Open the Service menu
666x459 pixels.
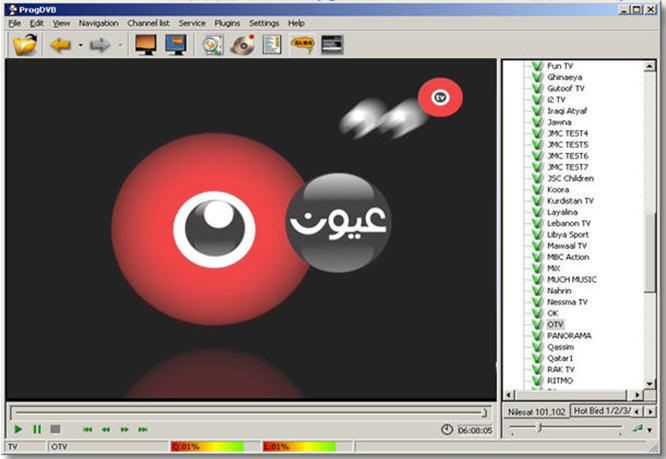(x=192, y=23)
